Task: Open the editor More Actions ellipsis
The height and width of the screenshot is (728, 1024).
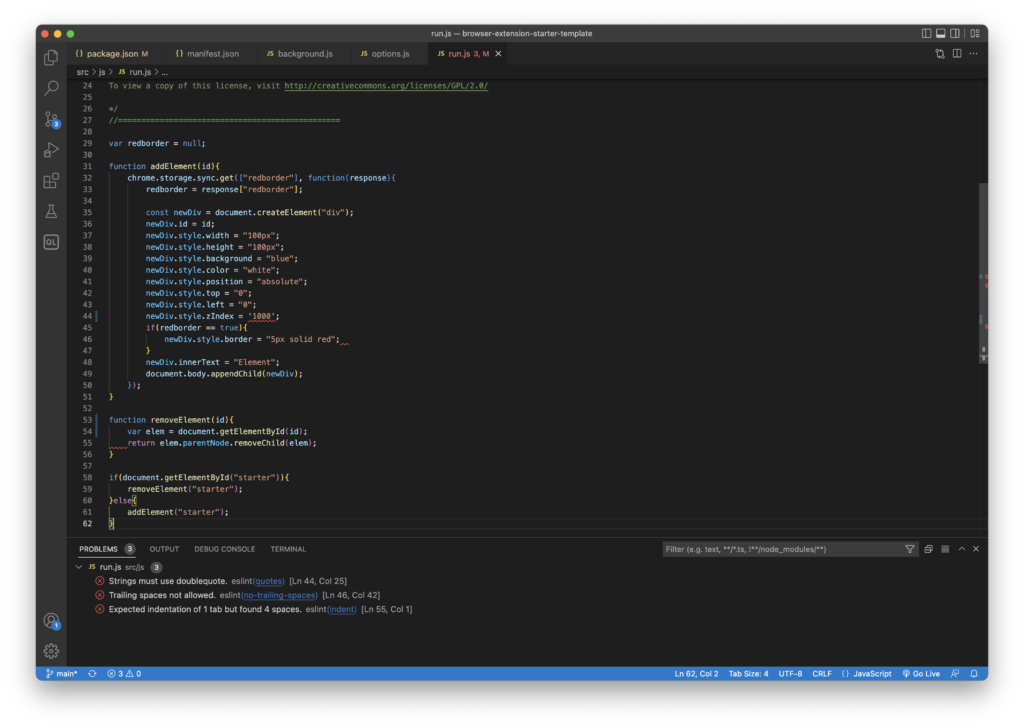Action: tap(973, 54)
